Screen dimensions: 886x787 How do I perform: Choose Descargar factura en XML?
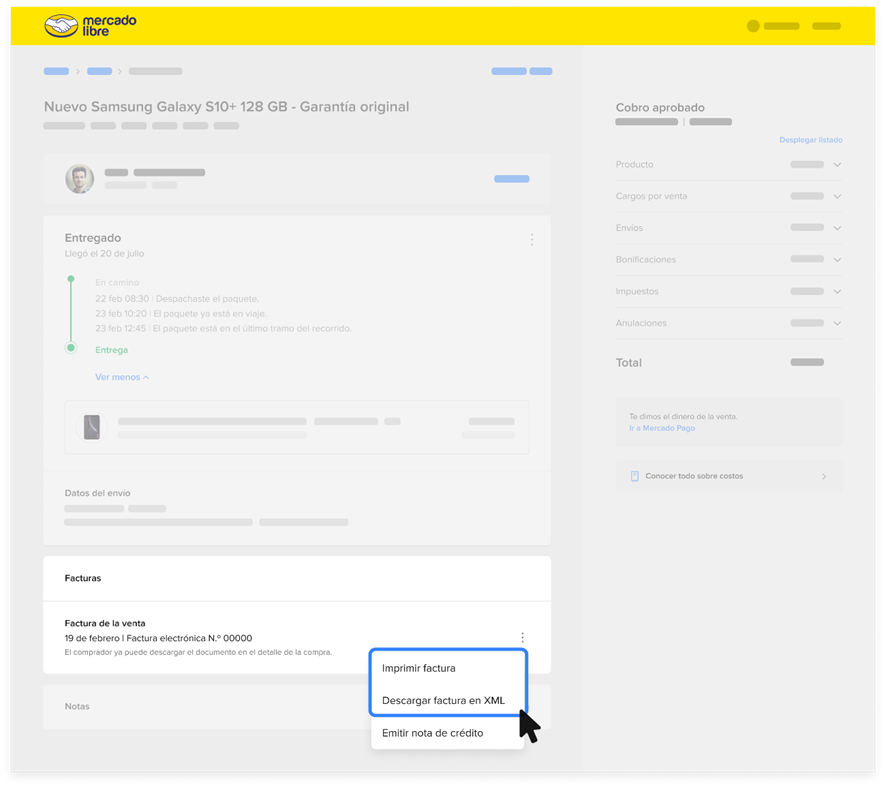tap(443, 700)
